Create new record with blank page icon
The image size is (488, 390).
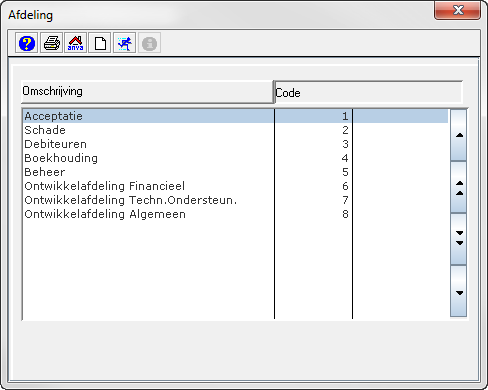pos(100,43)
